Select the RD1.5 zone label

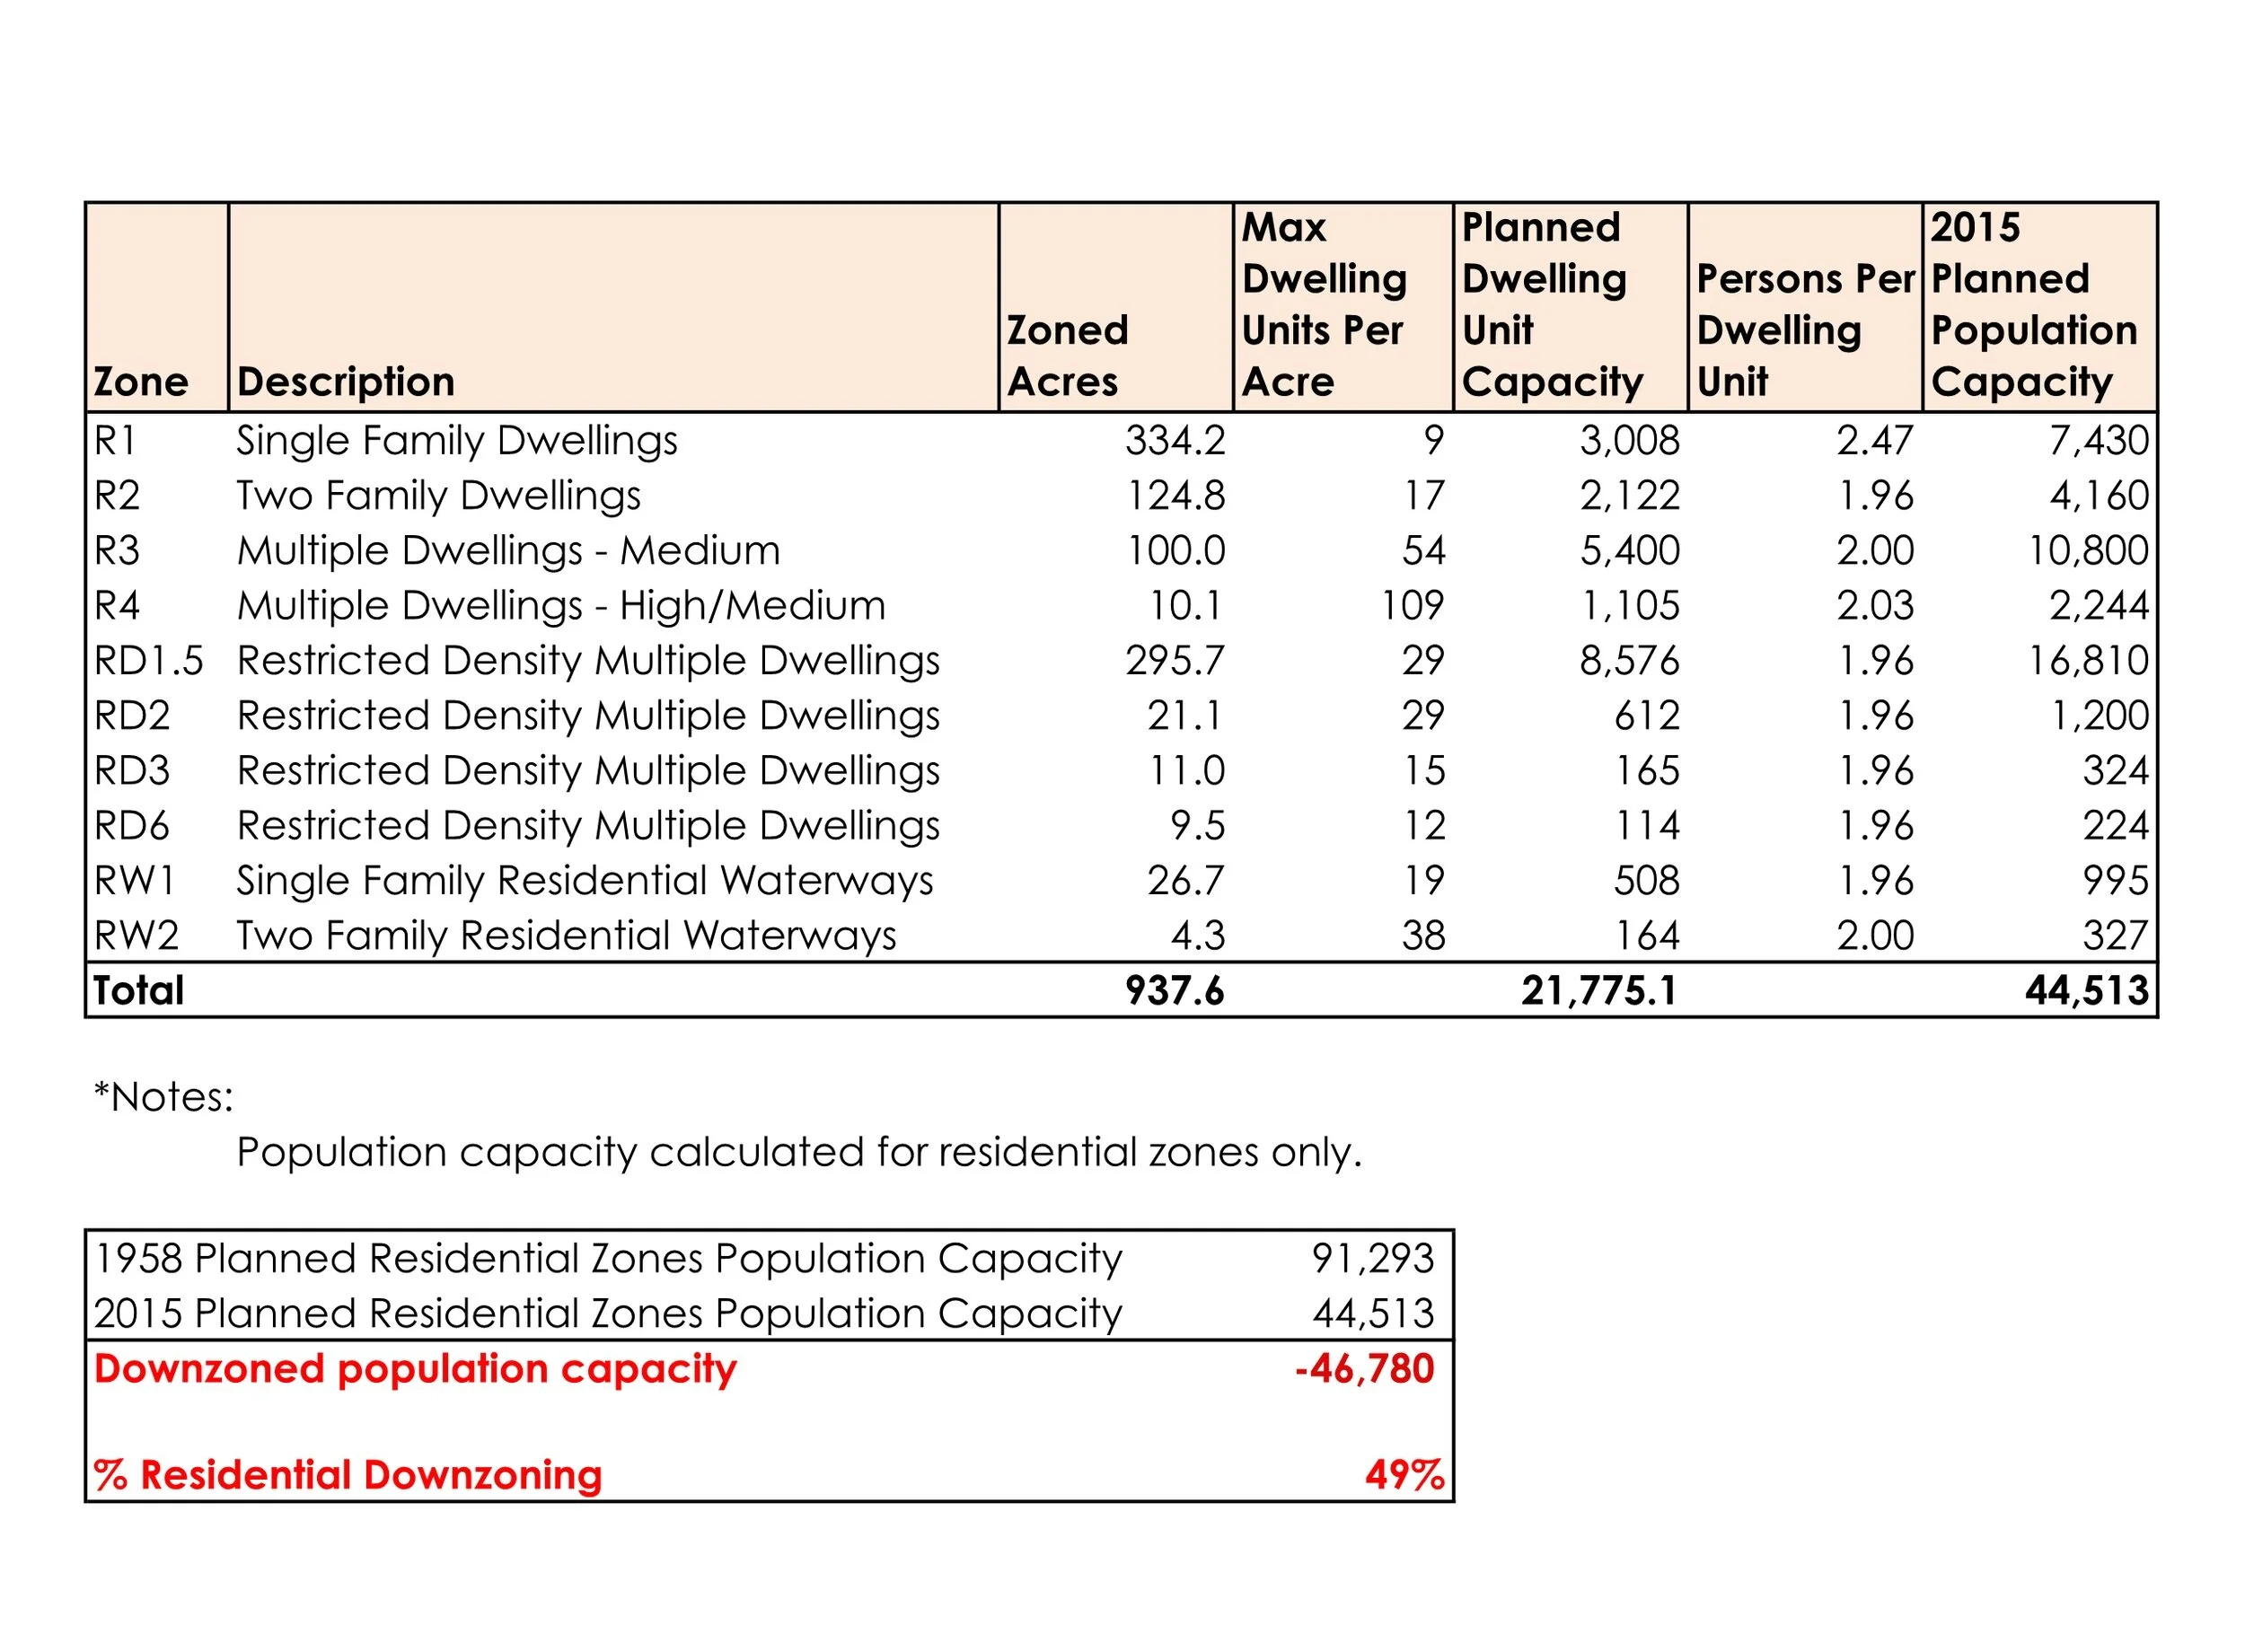click(148, 660)
